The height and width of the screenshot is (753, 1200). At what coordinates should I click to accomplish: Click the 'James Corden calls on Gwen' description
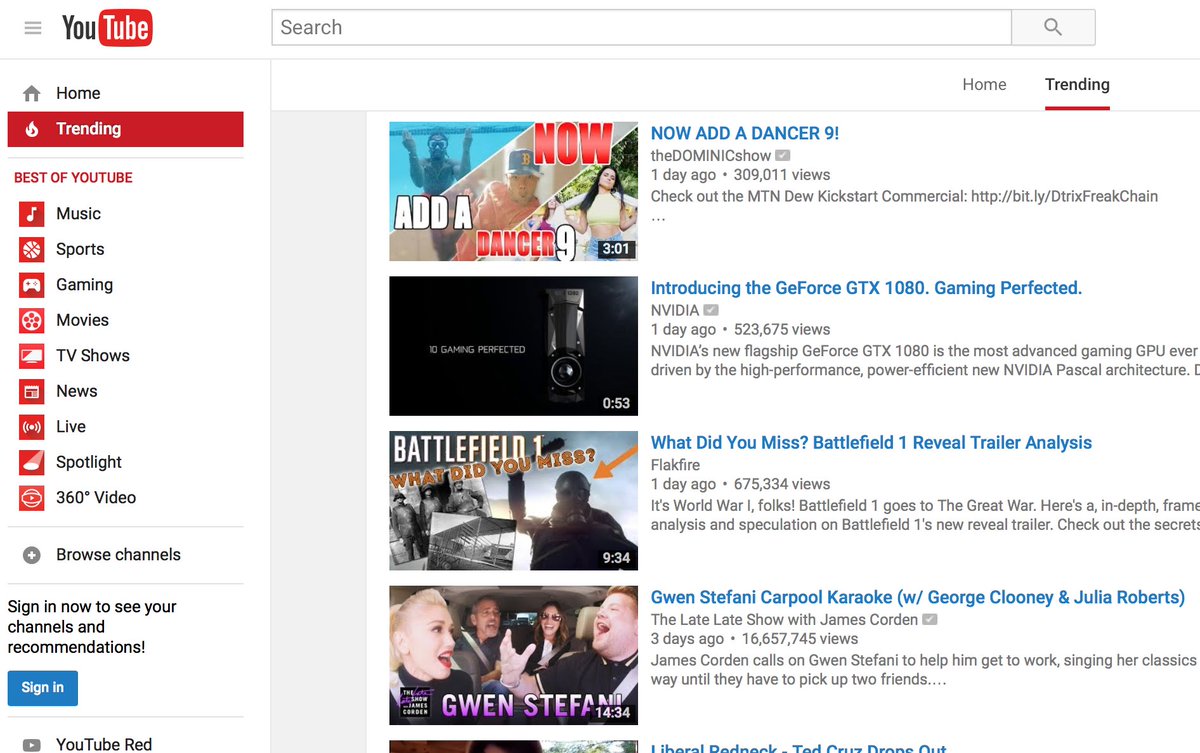tap(924, 670)
